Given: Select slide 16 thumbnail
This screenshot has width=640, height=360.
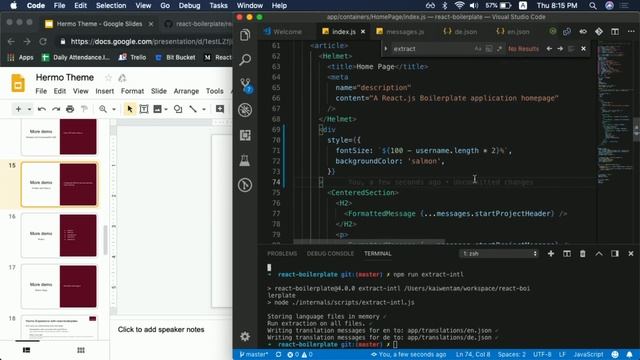Looking at the screenshot, I should (x=60, y=236).
